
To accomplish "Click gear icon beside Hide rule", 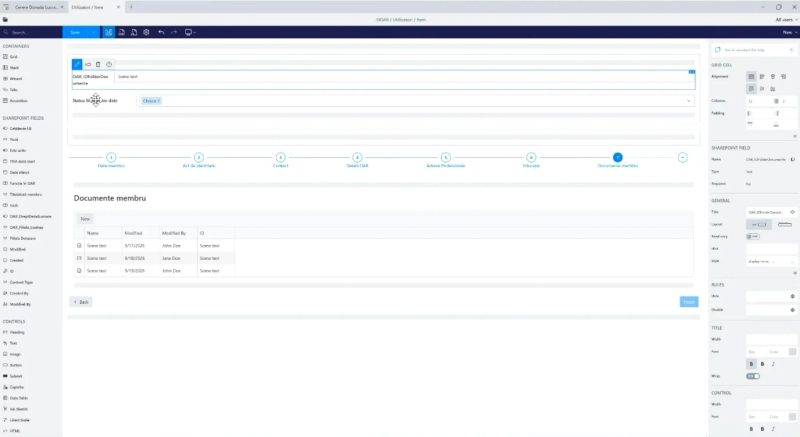I will point(792,296).
